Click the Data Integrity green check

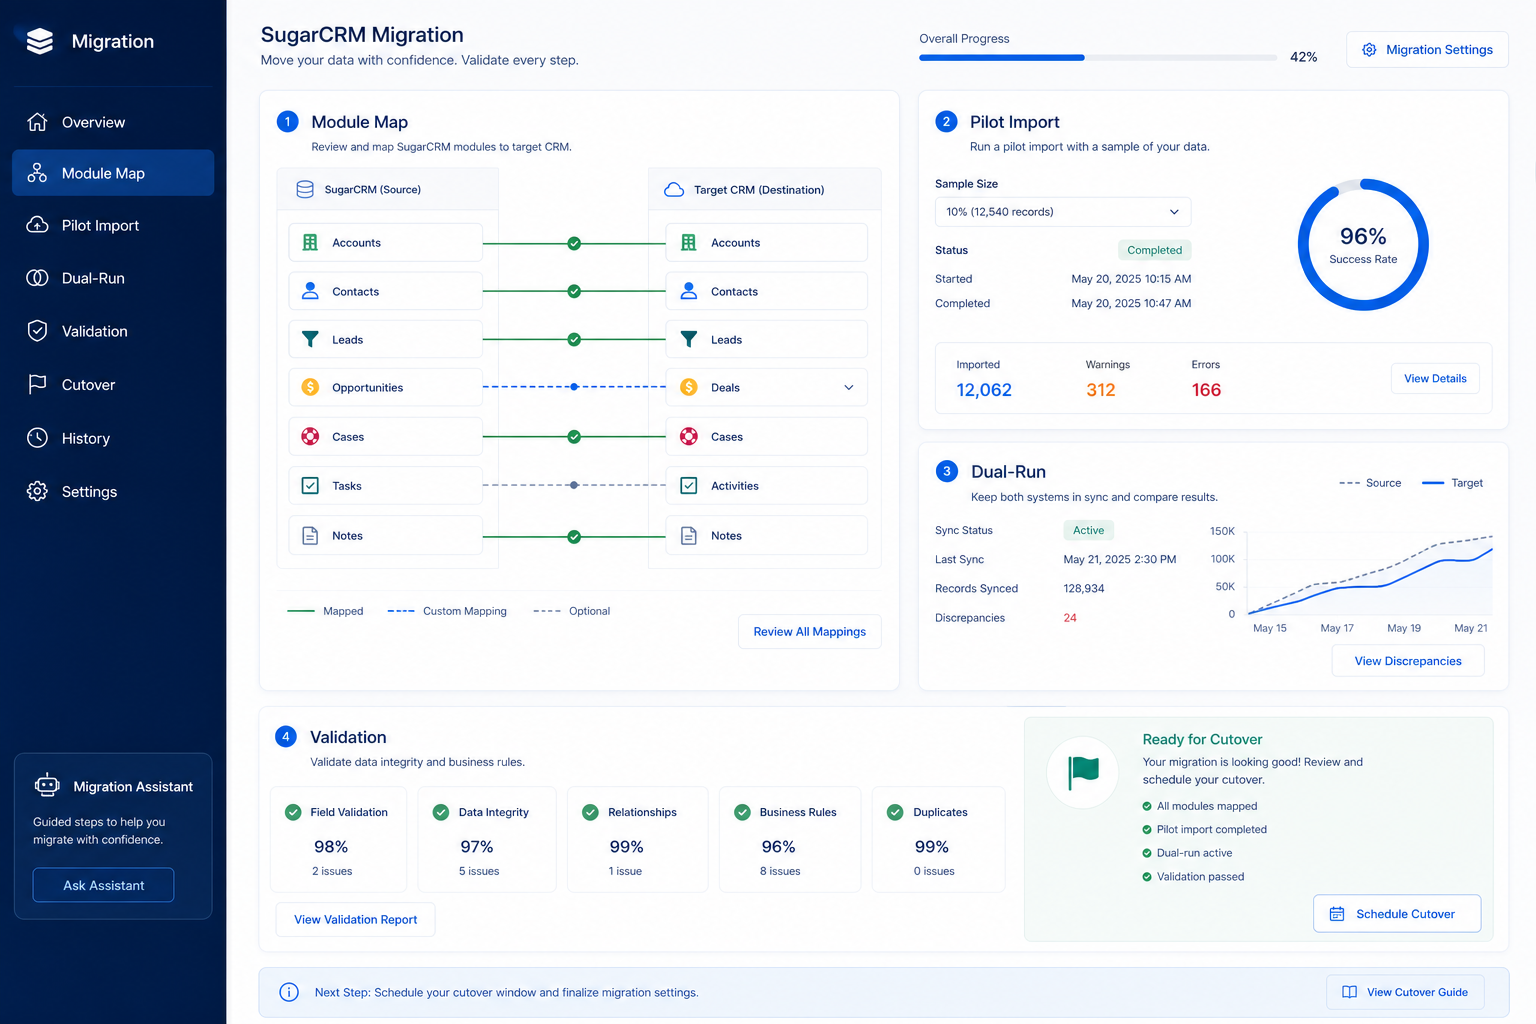point(441,812)
